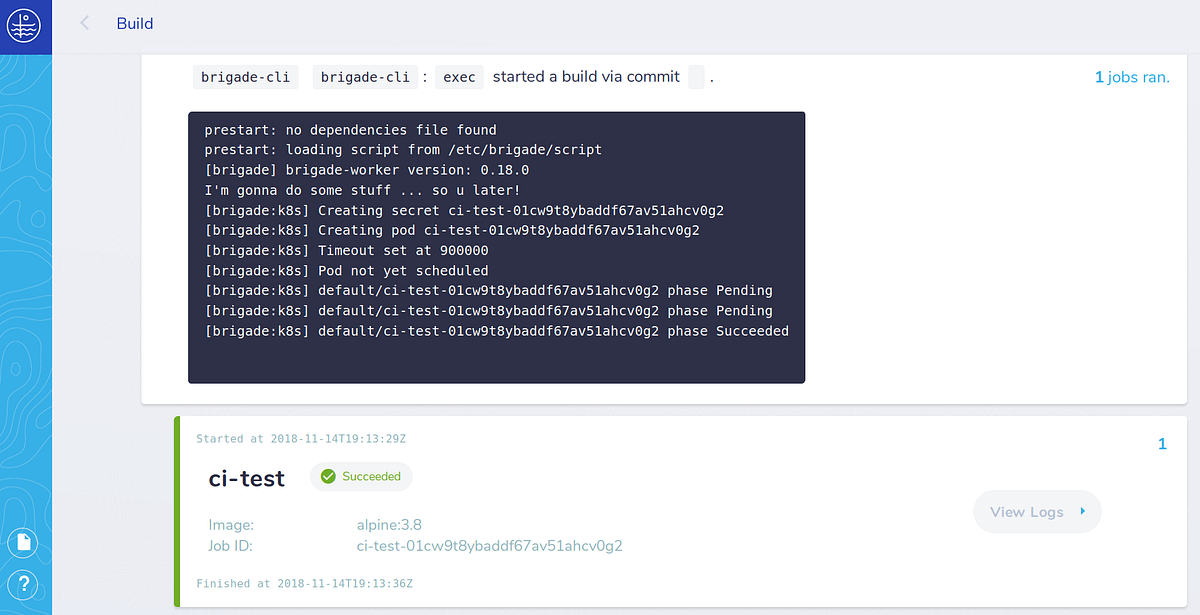
Task: Go back with the left chevron arrow
Action: point(85,23)
